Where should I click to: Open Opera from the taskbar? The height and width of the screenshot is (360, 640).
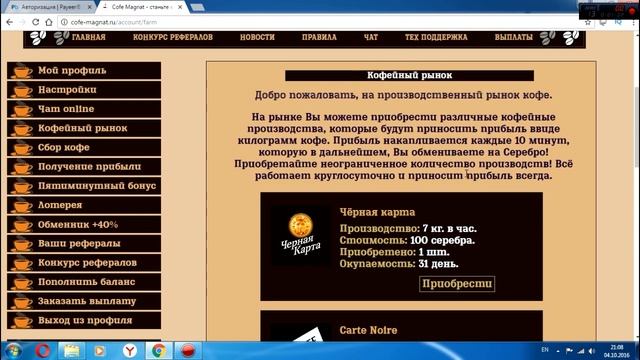pos(42,351)
